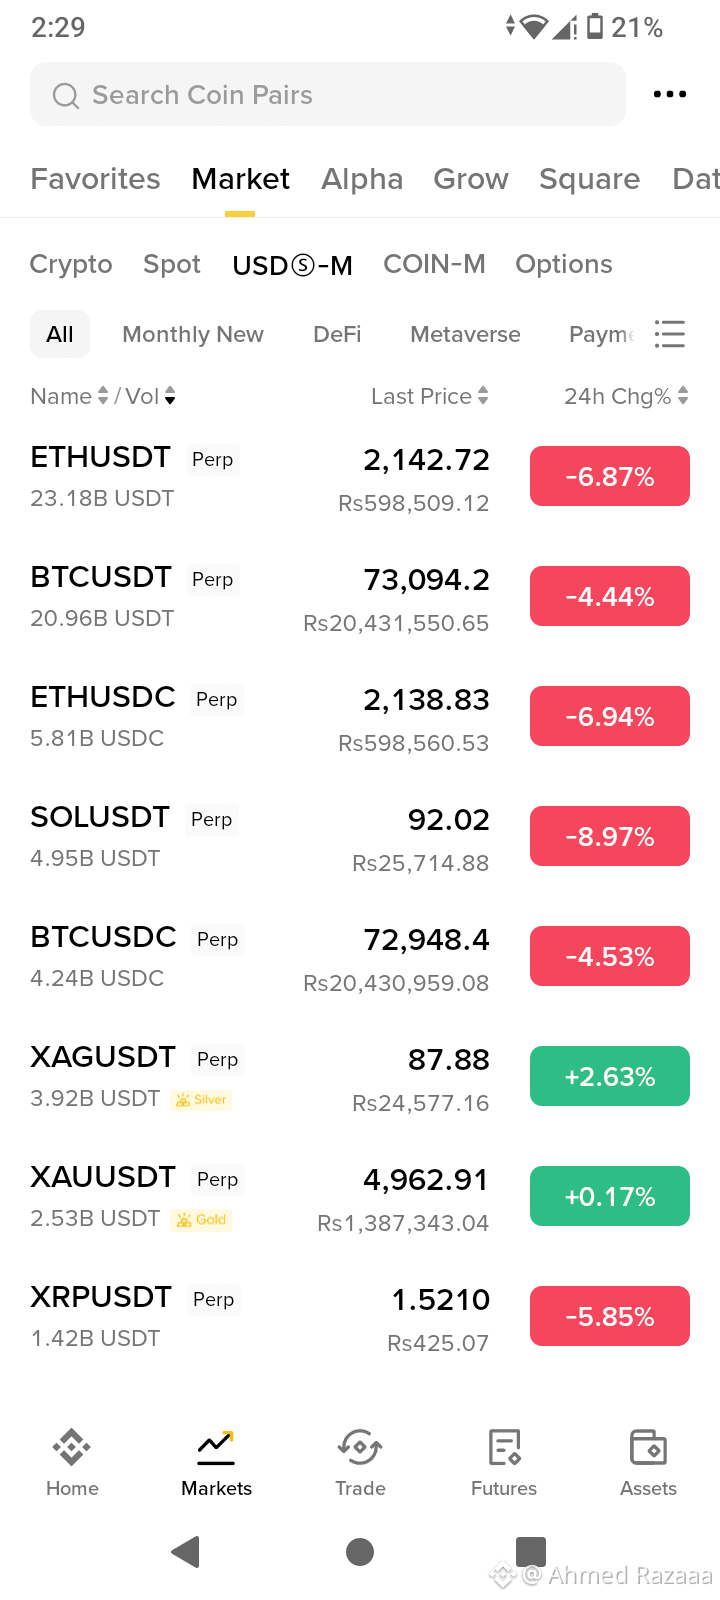Switch to the Alpha tab
The height and width of the screenshot is (1600, 720).
click(362, 179)
